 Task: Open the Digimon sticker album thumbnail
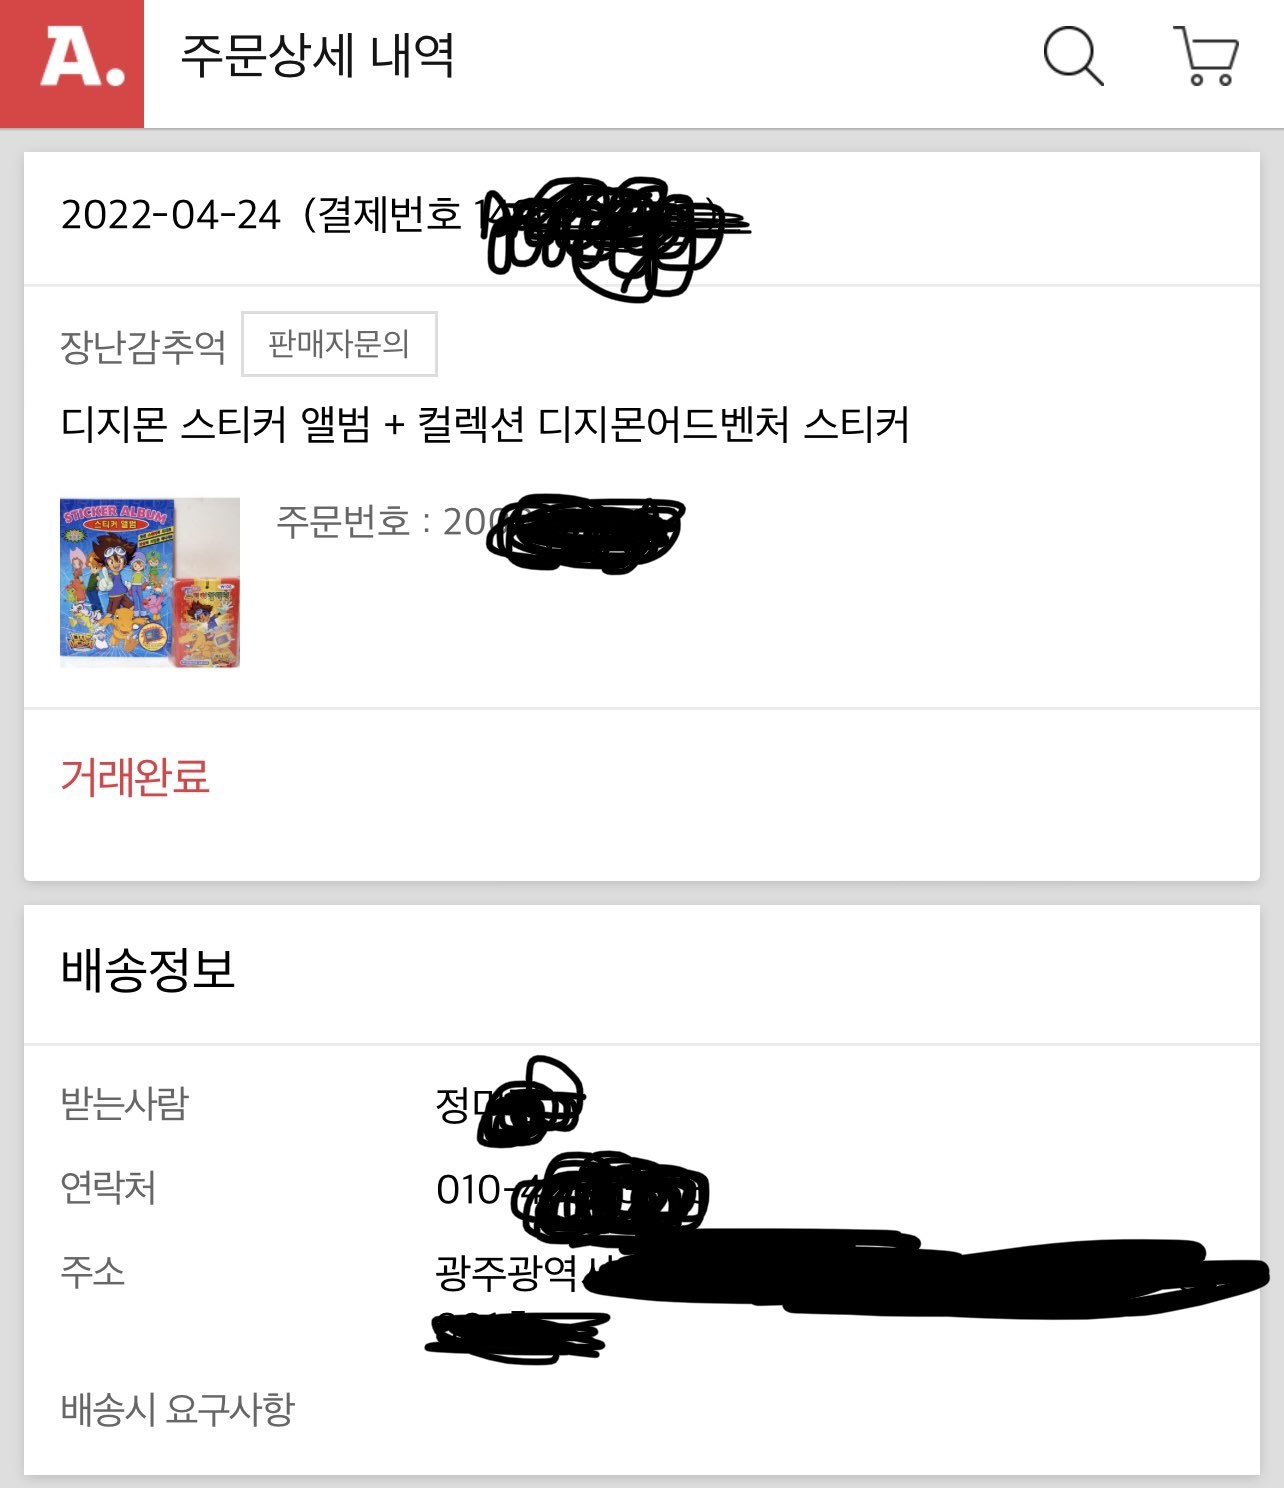tap(150, 582)
